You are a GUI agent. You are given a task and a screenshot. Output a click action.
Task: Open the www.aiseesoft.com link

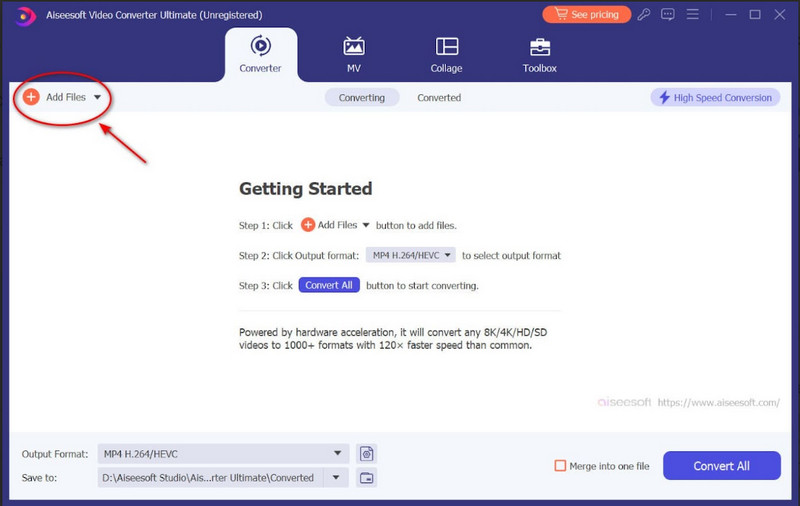719,403
